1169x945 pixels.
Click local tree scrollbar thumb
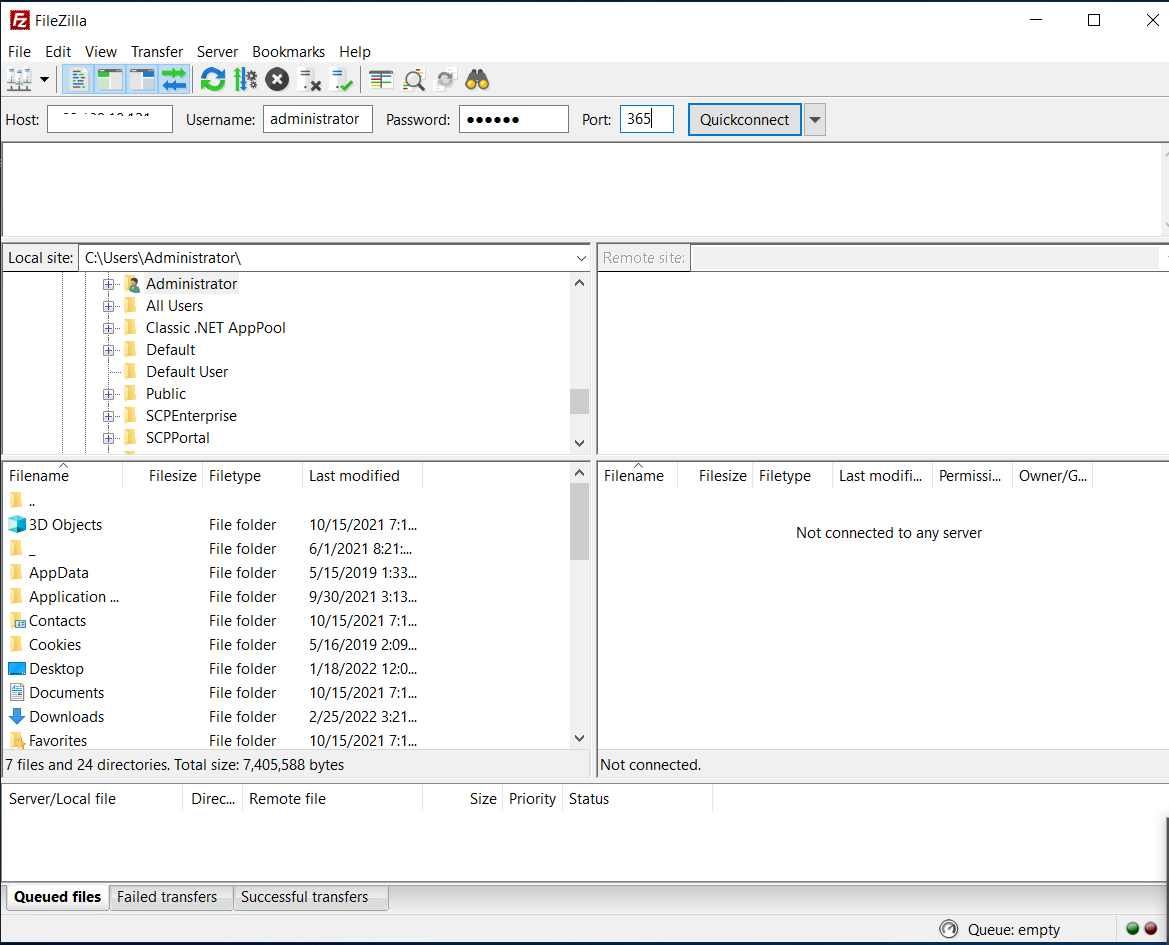point(579,401)
